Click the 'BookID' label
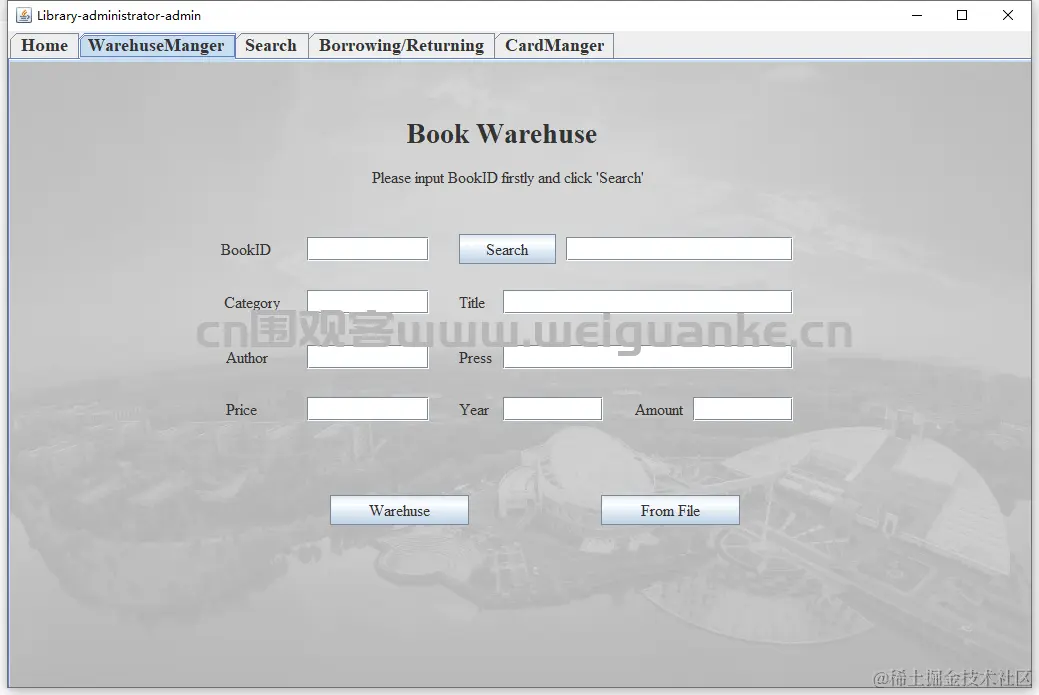The image size is (1039, 695). point(246,250)
